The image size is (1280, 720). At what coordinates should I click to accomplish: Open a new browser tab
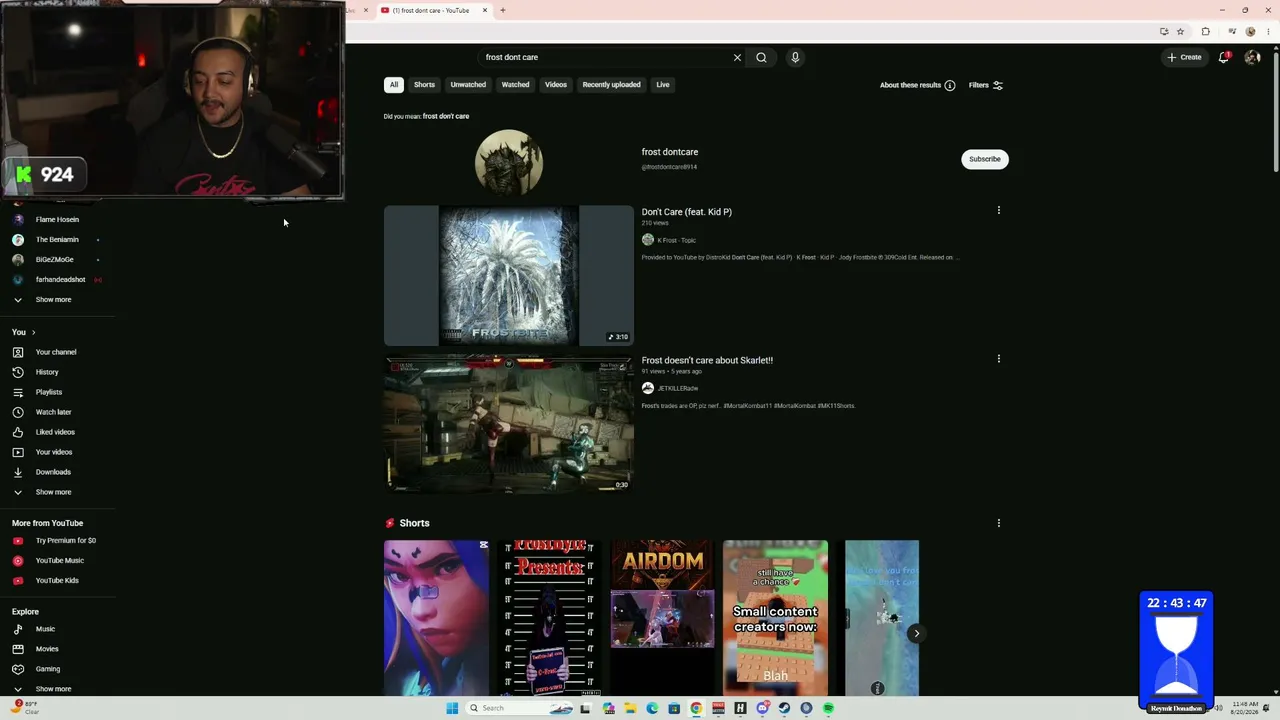tap(503, 10)
